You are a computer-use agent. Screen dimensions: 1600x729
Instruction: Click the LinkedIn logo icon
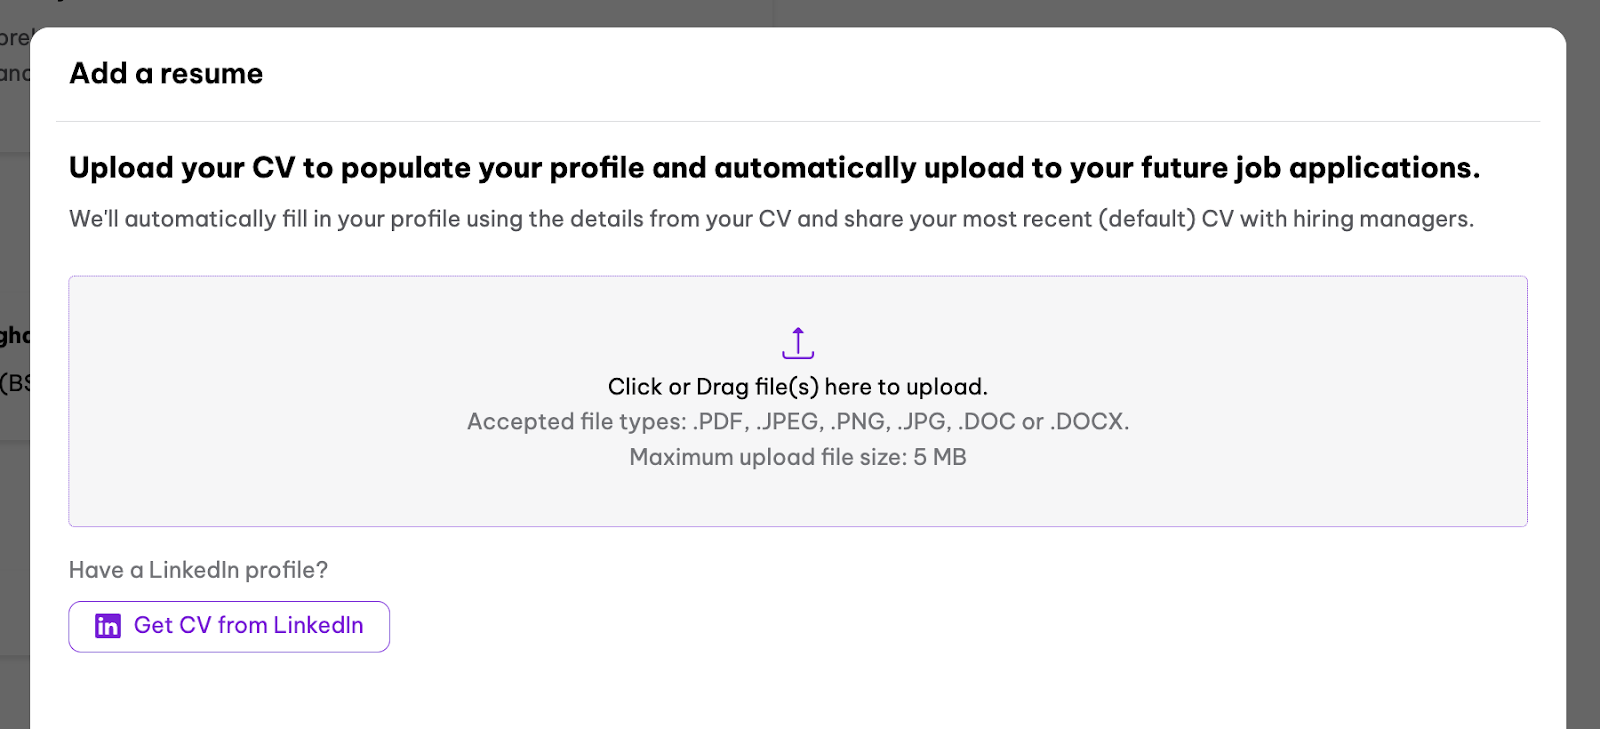coord(108,626)
